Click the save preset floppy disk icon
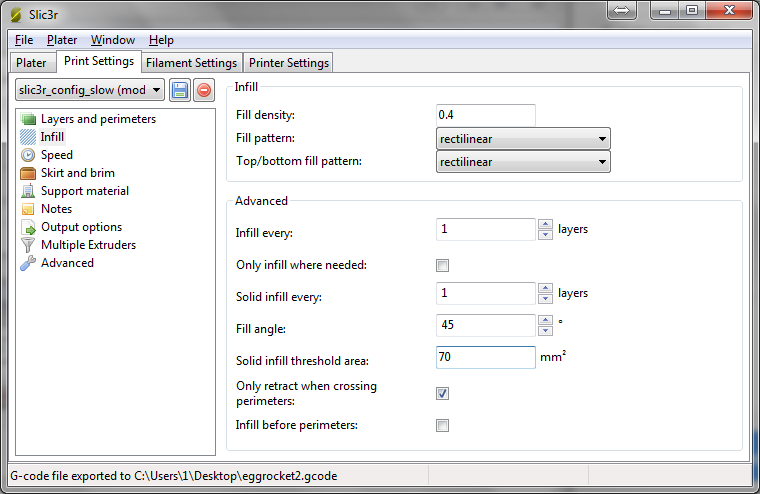 point(180,91)
